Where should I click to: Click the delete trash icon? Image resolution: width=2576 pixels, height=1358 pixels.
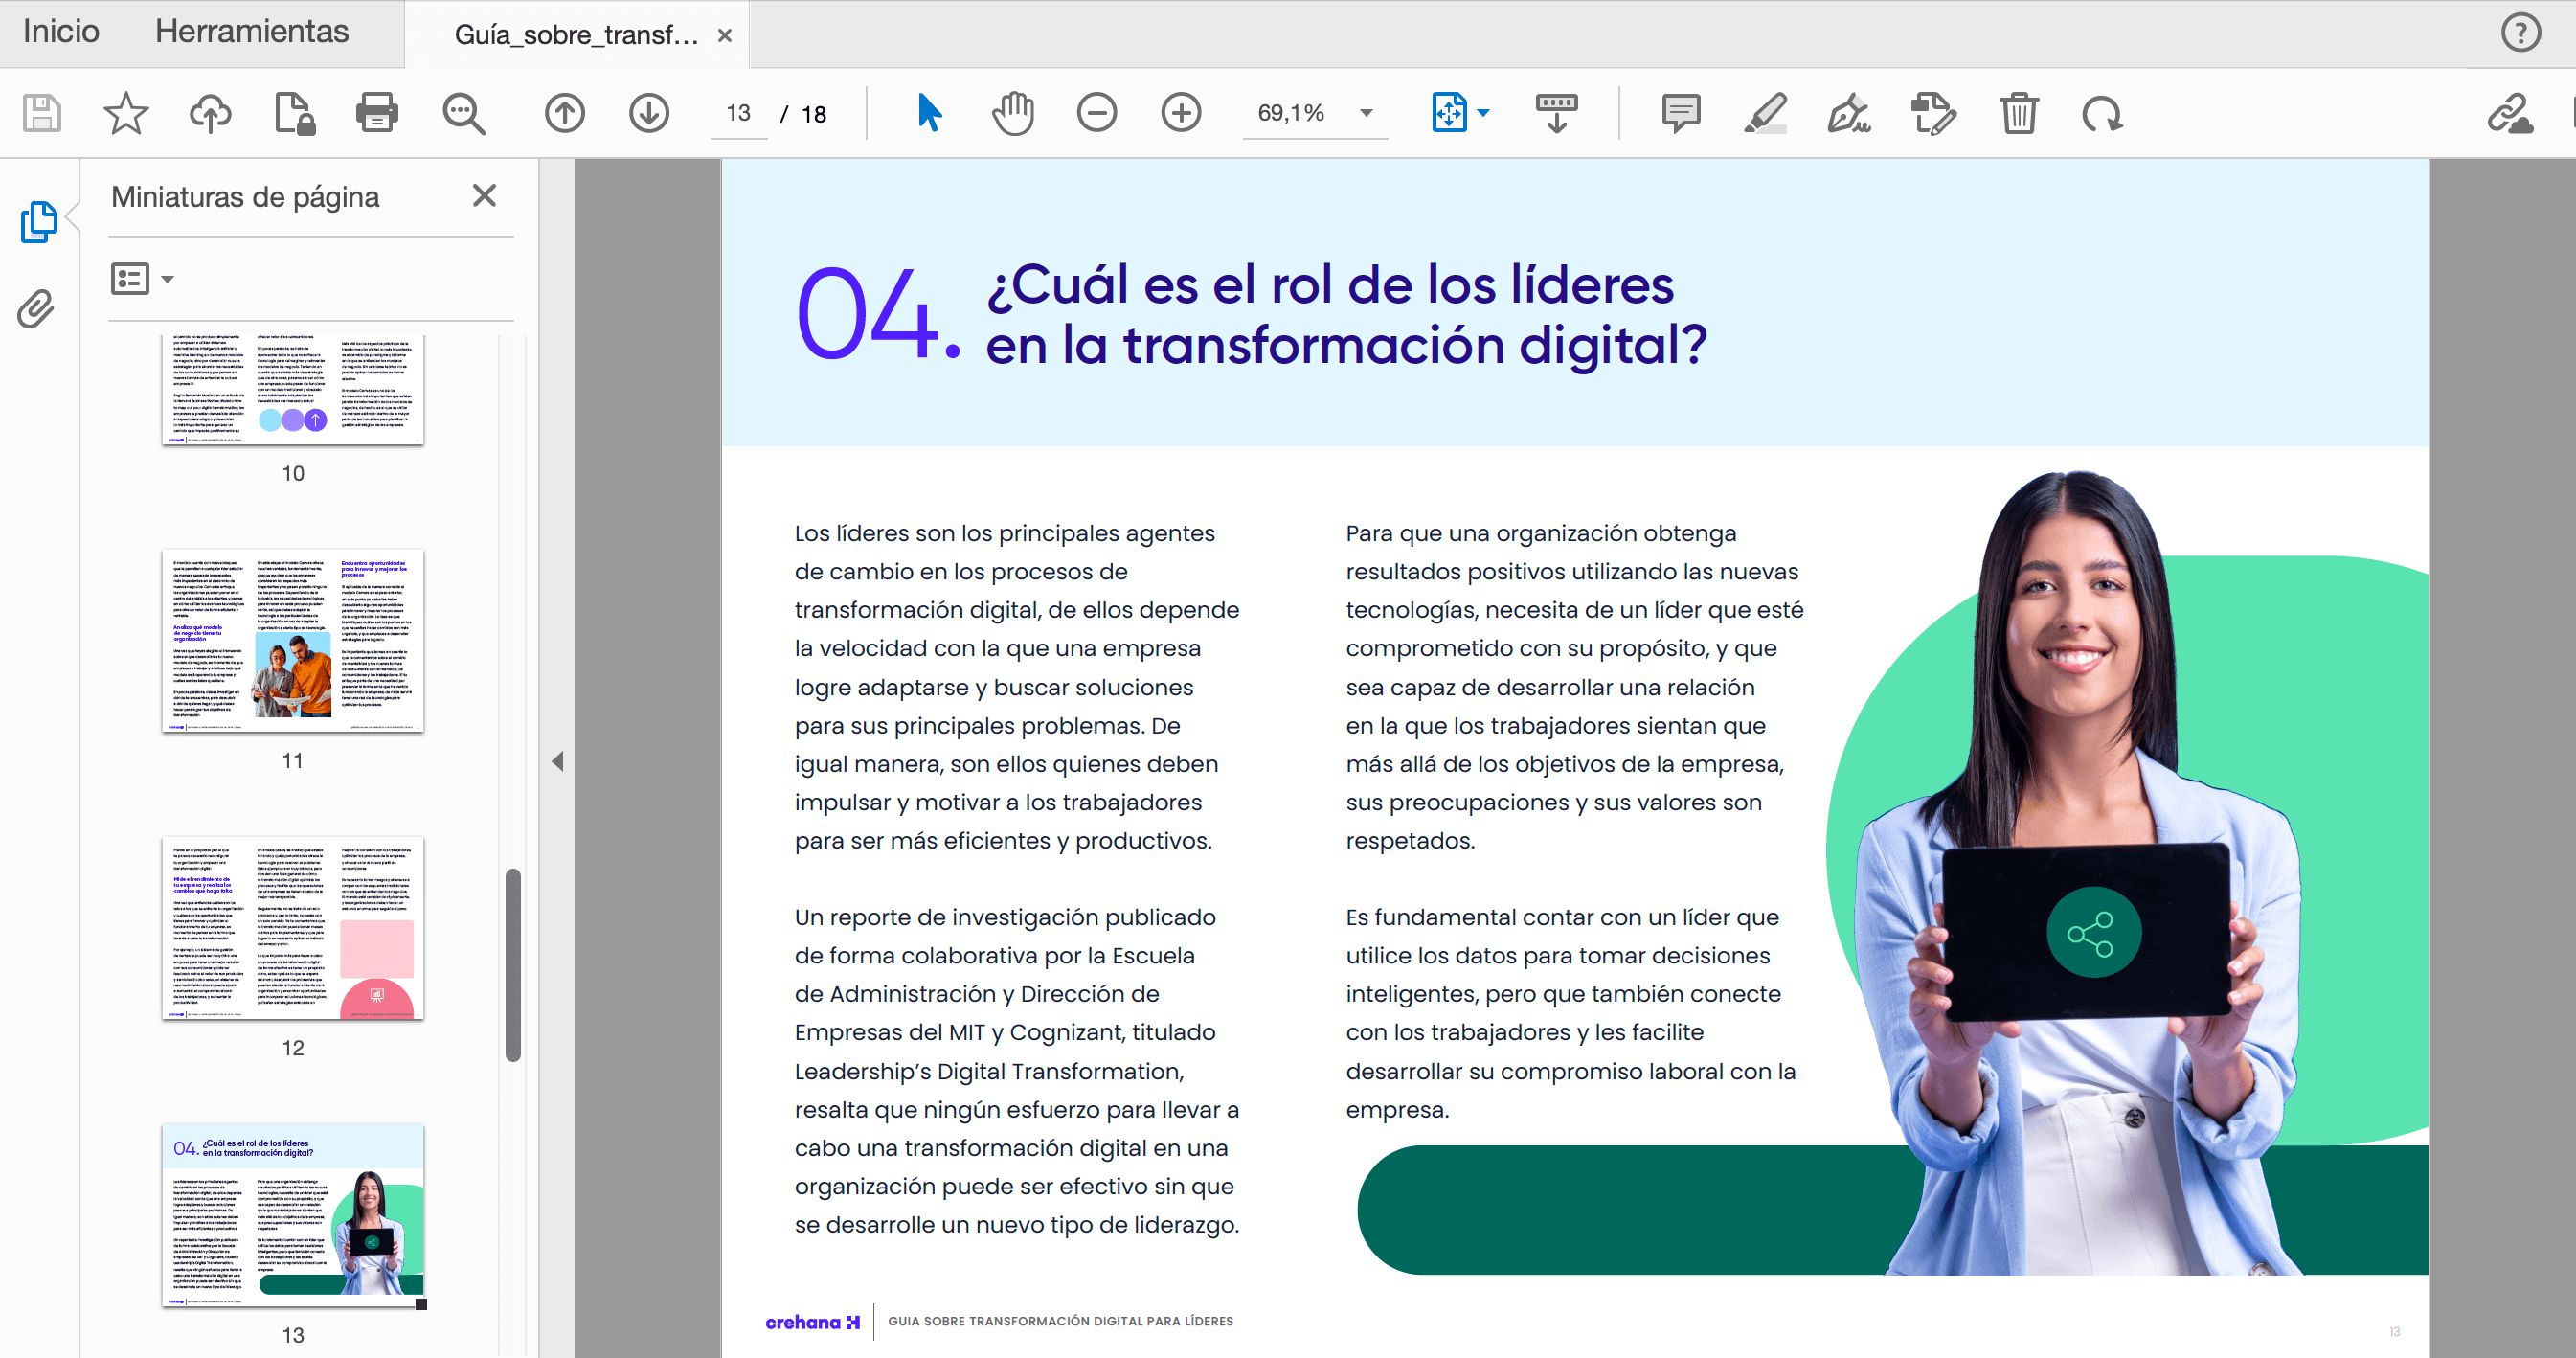pos(2018,113)
